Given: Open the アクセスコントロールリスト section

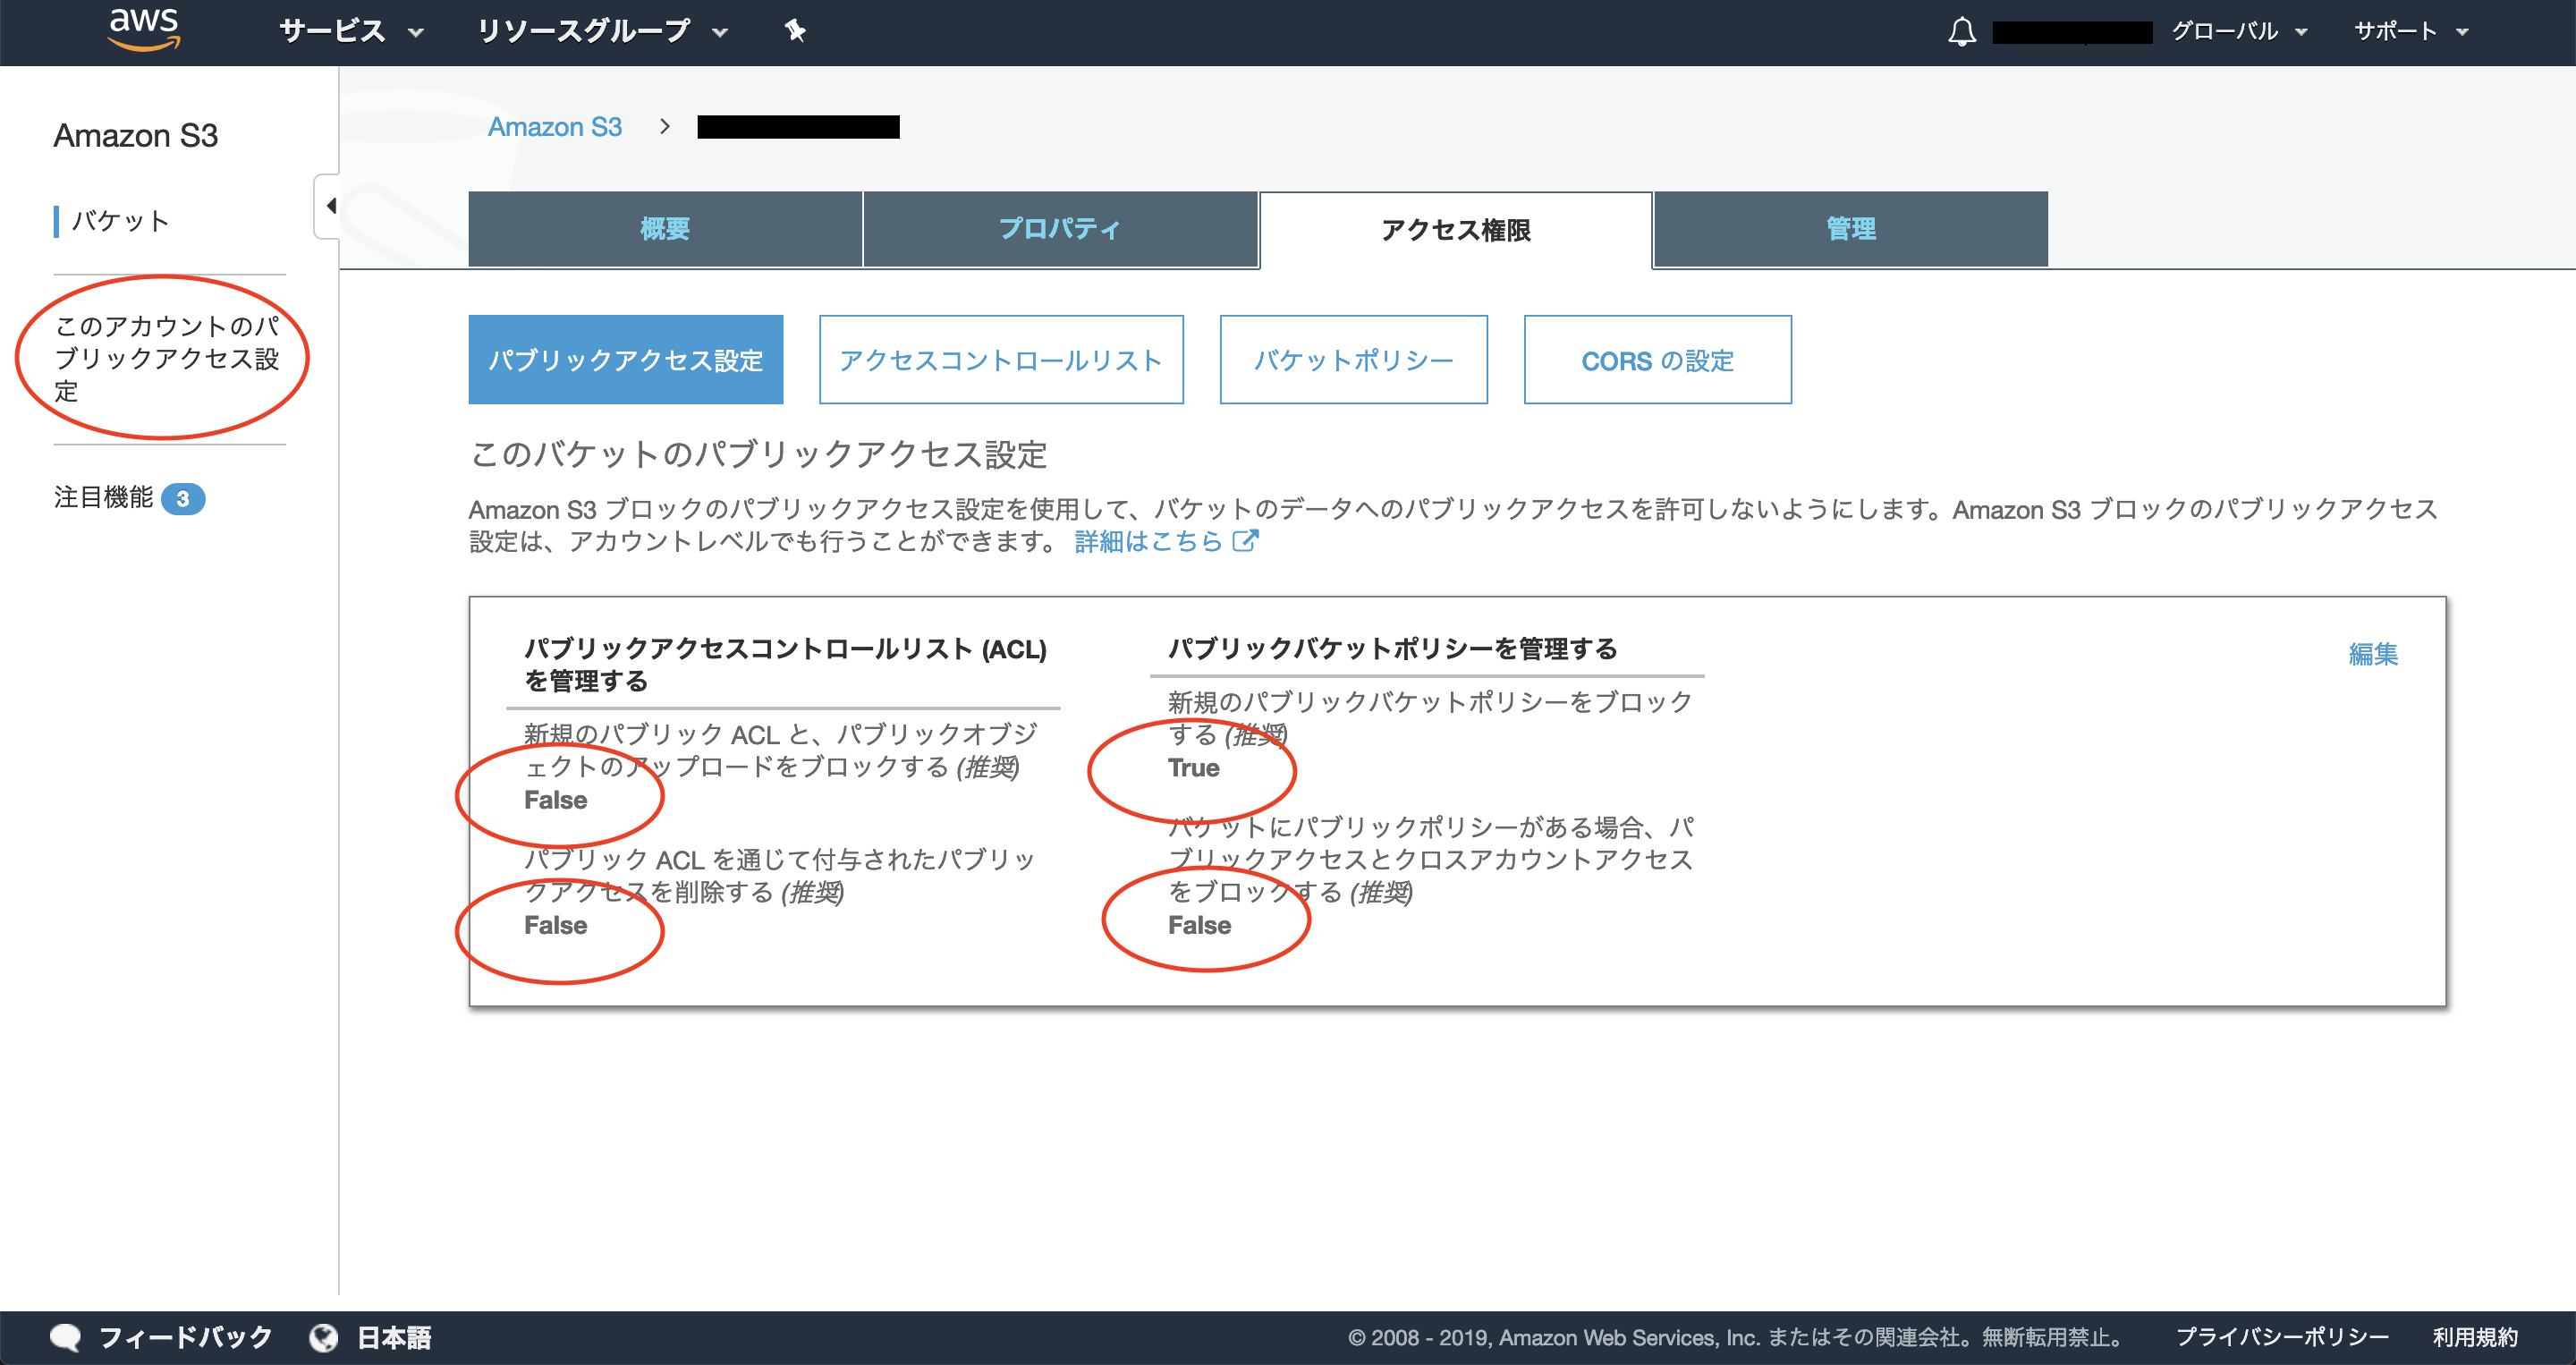Looking at the screenshot, I should tap(1001, 360).
